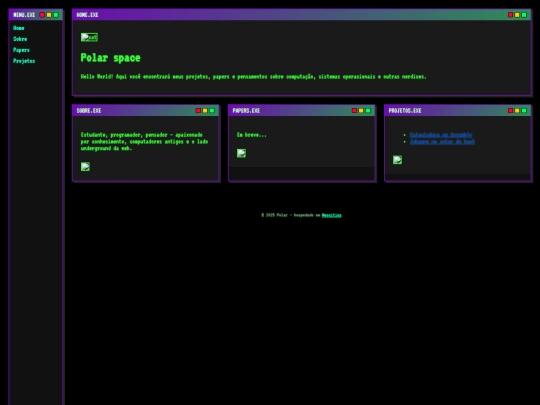The image size is (540, 405).
Task: Open the Calculadora em Assembly project link
Action: tap(441, 135)
